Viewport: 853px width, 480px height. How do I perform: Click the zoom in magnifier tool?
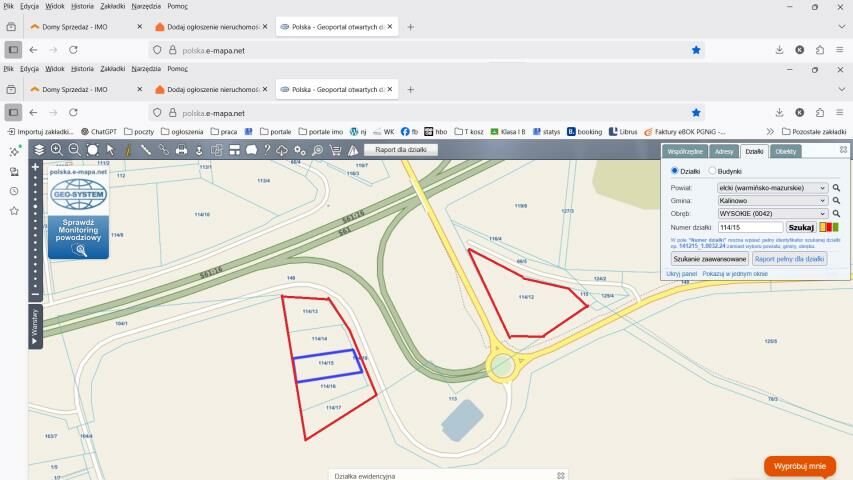[56, 150]
